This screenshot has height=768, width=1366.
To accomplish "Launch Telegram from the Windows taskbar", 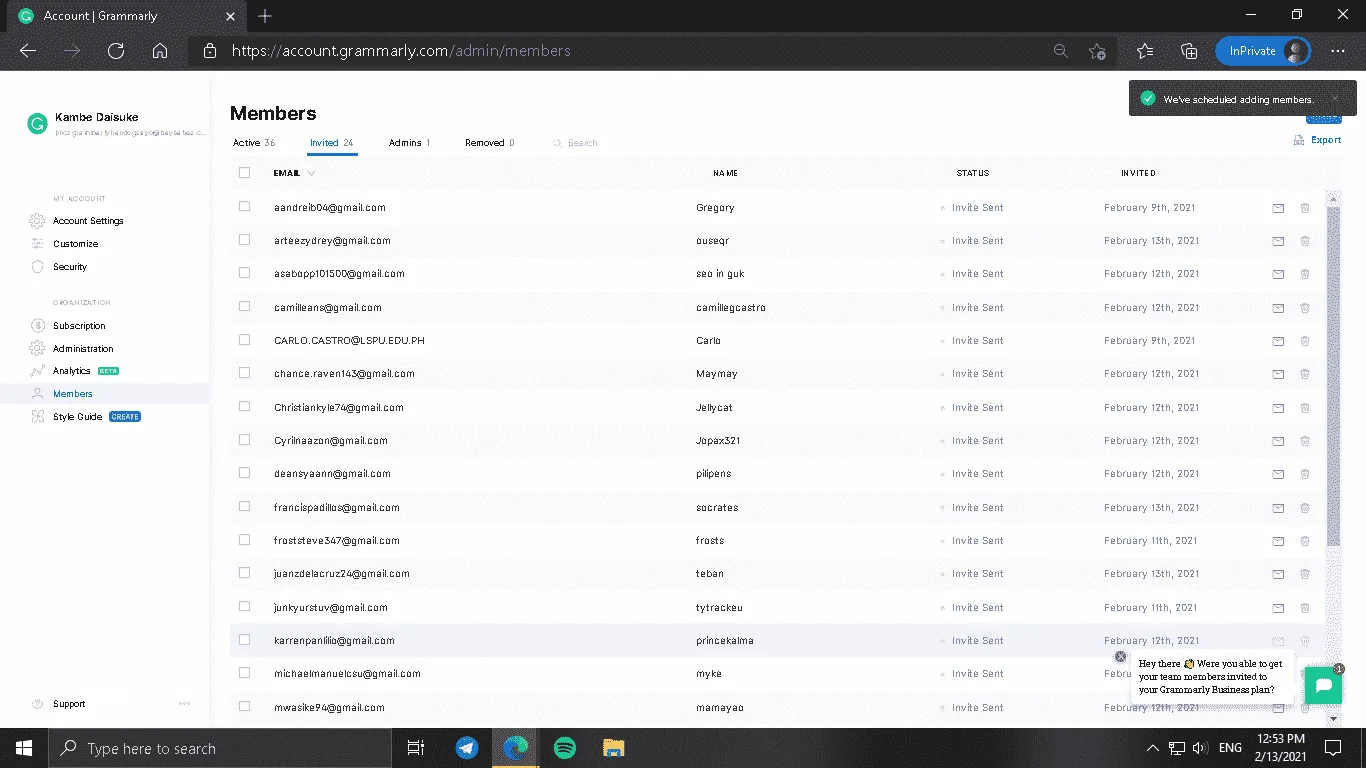I will [466, 748].
